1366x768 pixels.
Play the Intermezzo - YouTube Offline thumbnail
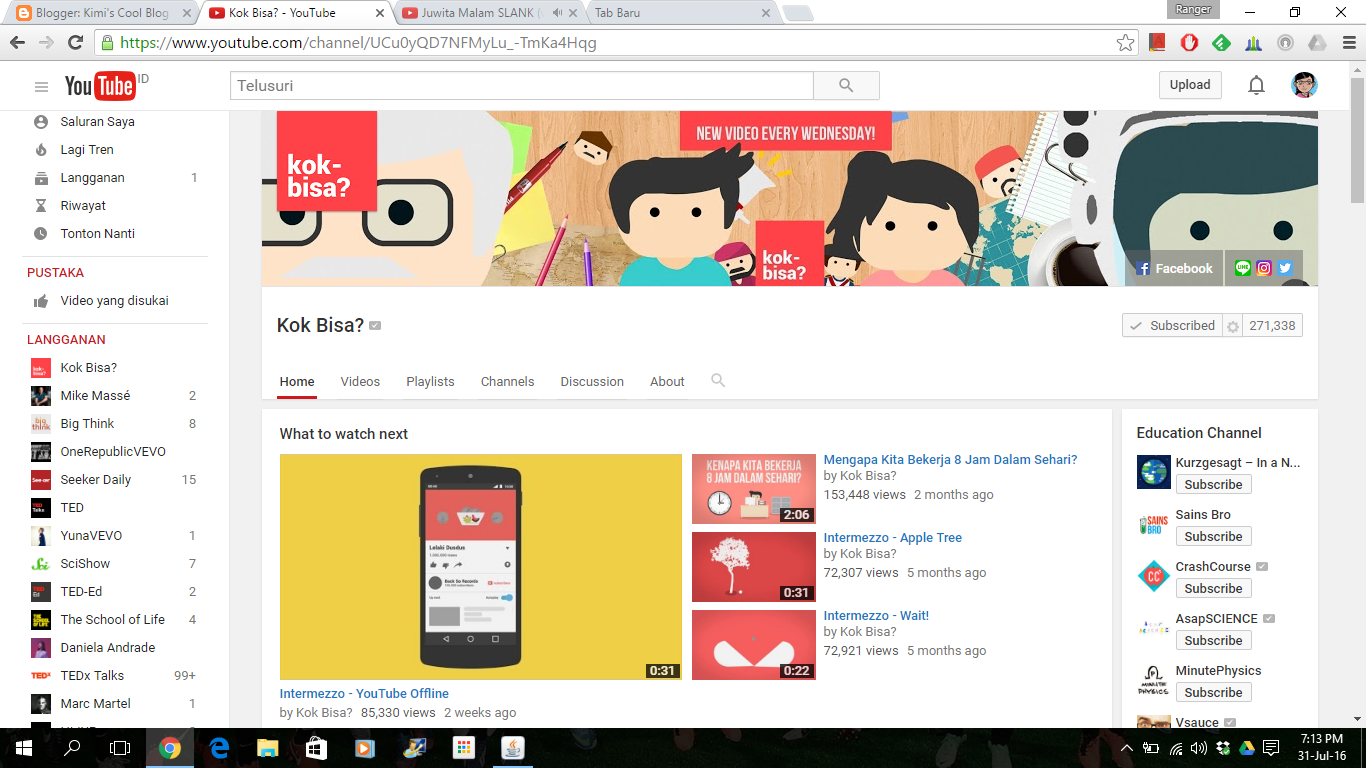click(480, 567)
